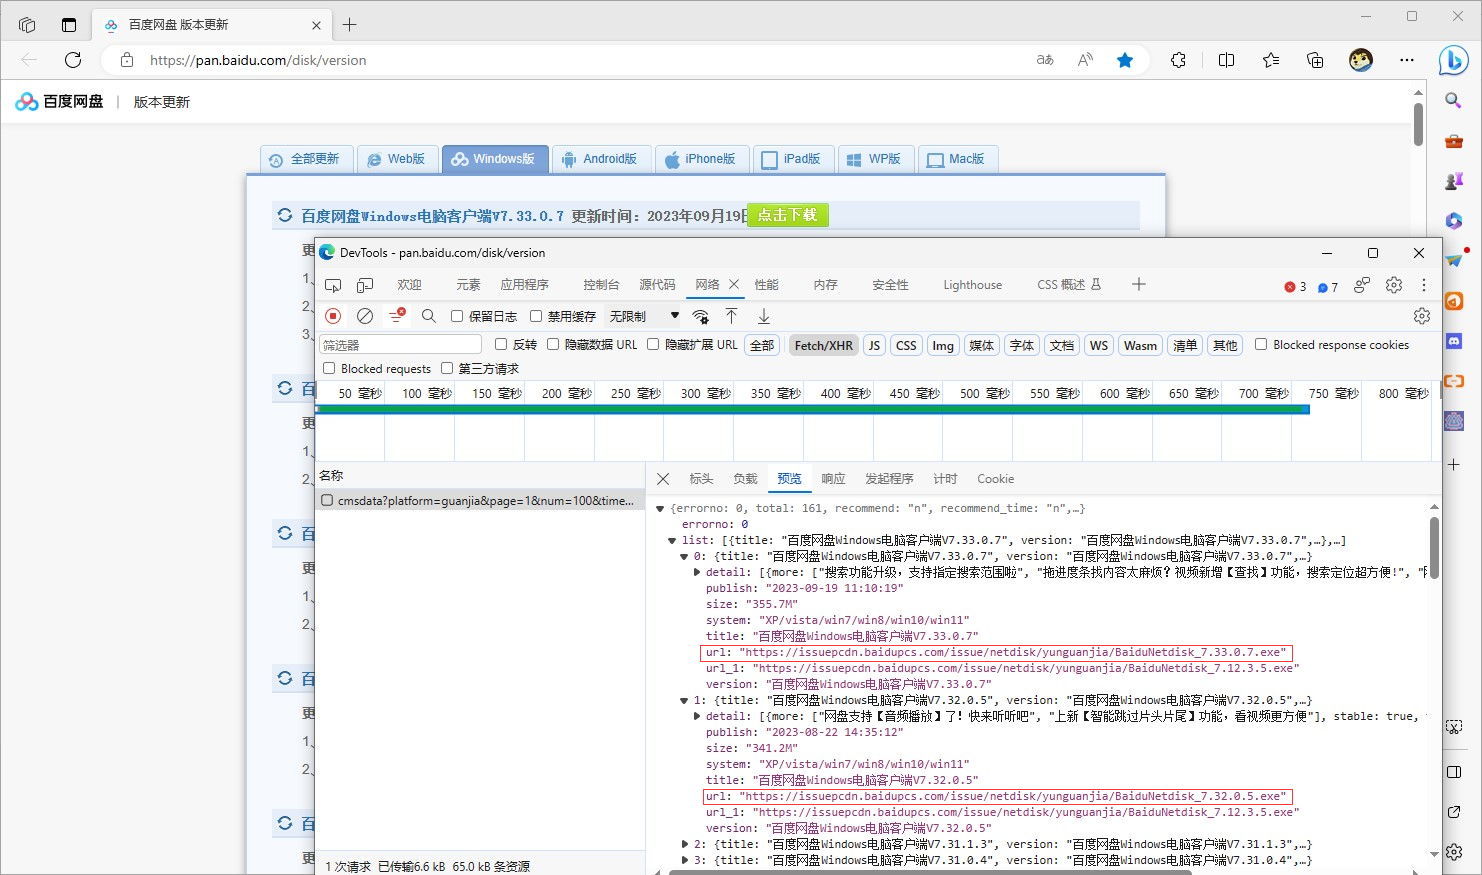Collapse the list array node
The image size is (1482, 875).
click(672, 541)
